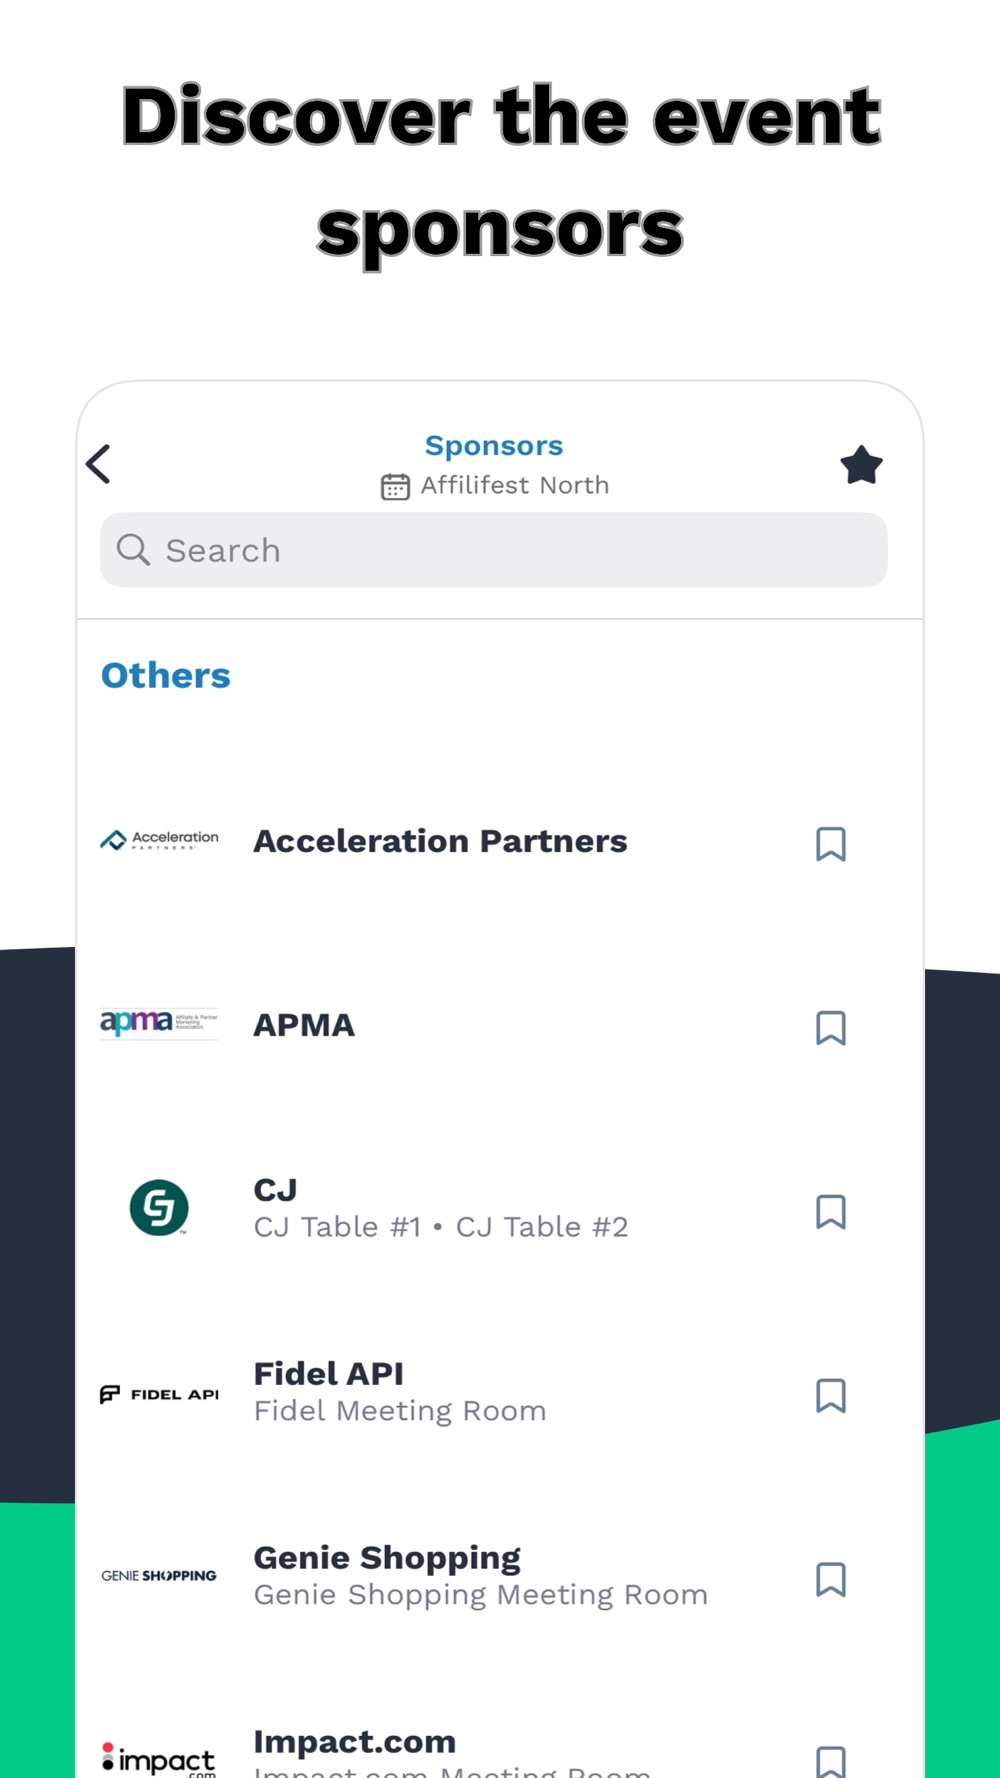Tap the search magnifier icon
1000x1778 pixels.
click(x=133, y=550)
